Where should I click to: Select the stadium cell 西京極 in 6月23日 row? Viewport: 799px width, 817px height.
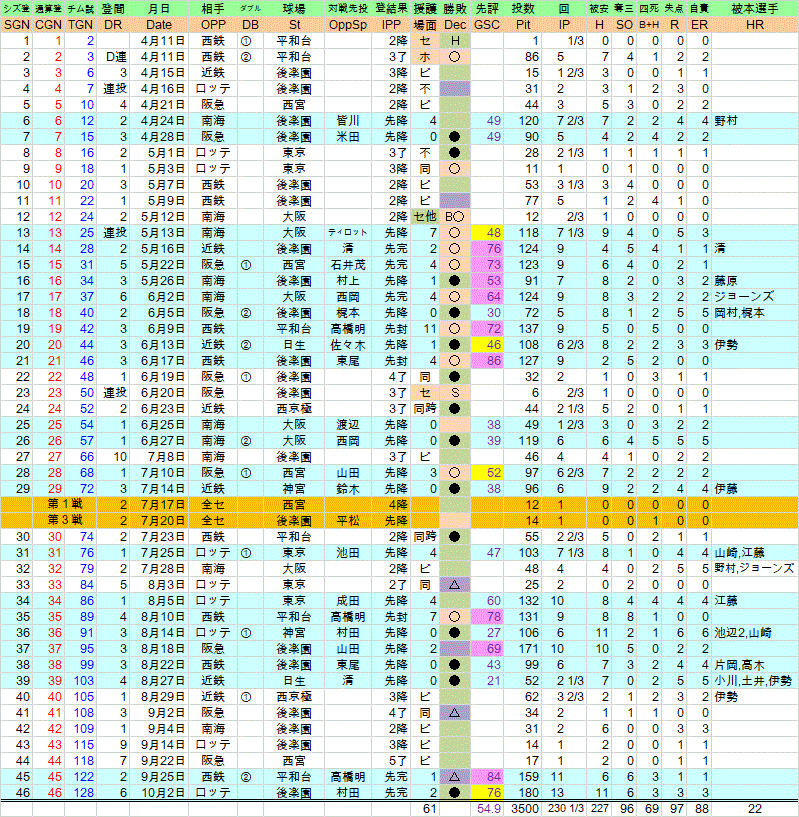[x=294, y=409]
